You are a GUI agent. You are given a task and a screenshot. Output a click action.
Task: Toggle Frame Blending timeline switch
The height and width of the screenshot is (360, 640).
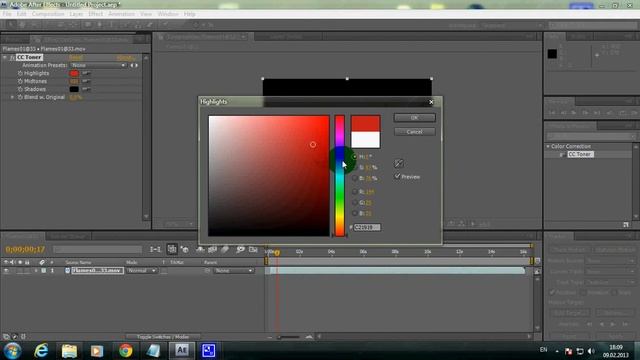pyautogui.click(x=213, y=249)
